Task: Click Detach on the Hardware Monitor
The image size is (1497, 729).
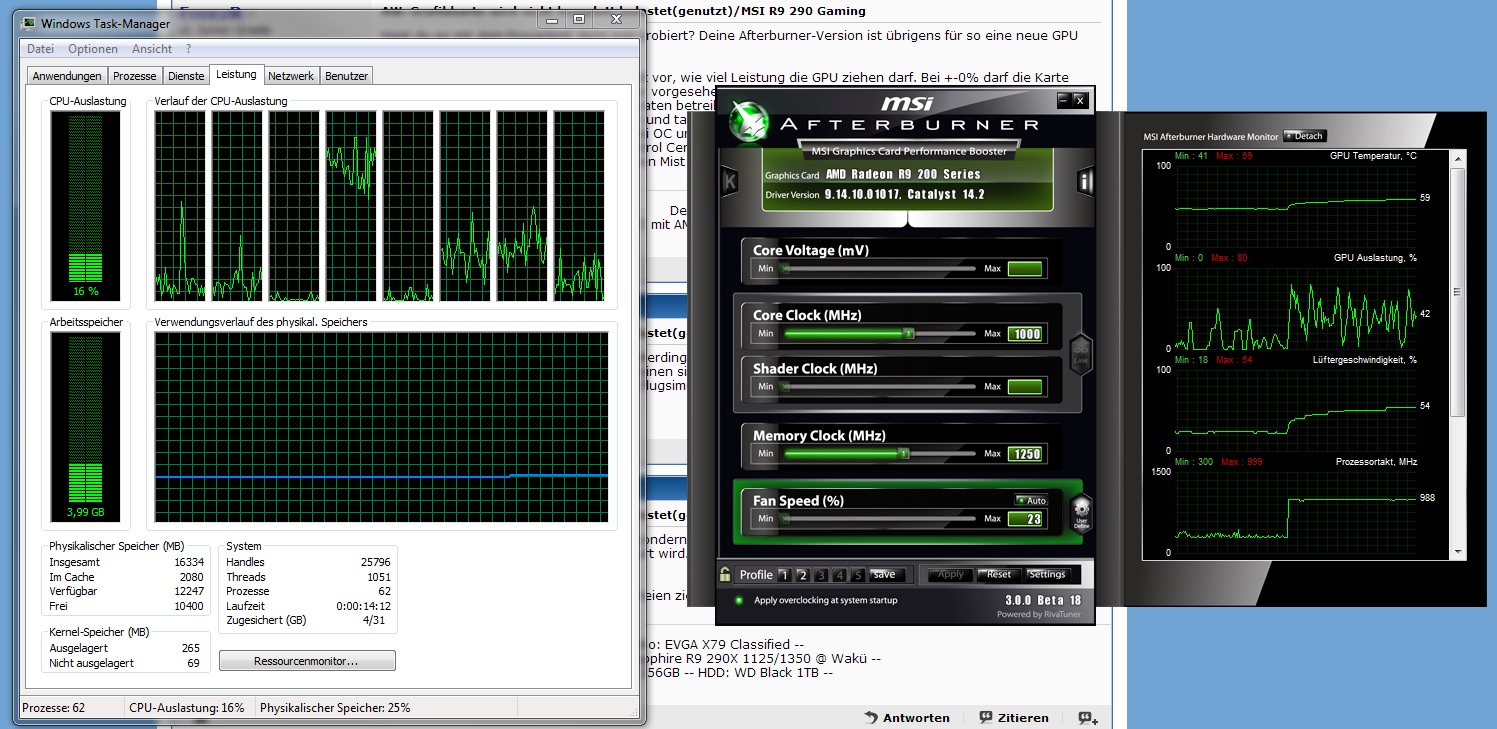Action: (x=1305, y=136)
